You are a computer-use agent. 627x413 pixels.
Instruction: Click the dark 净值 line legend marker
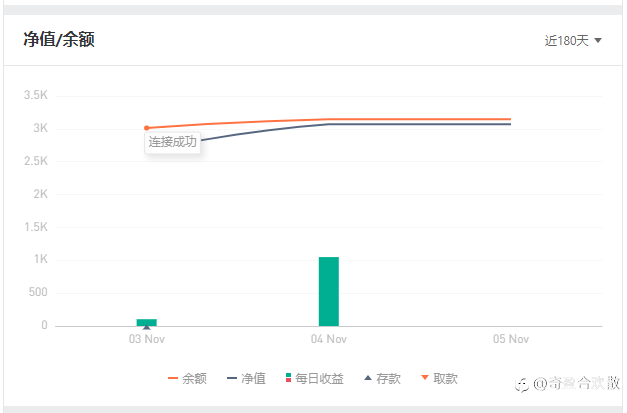coord(232,379)
